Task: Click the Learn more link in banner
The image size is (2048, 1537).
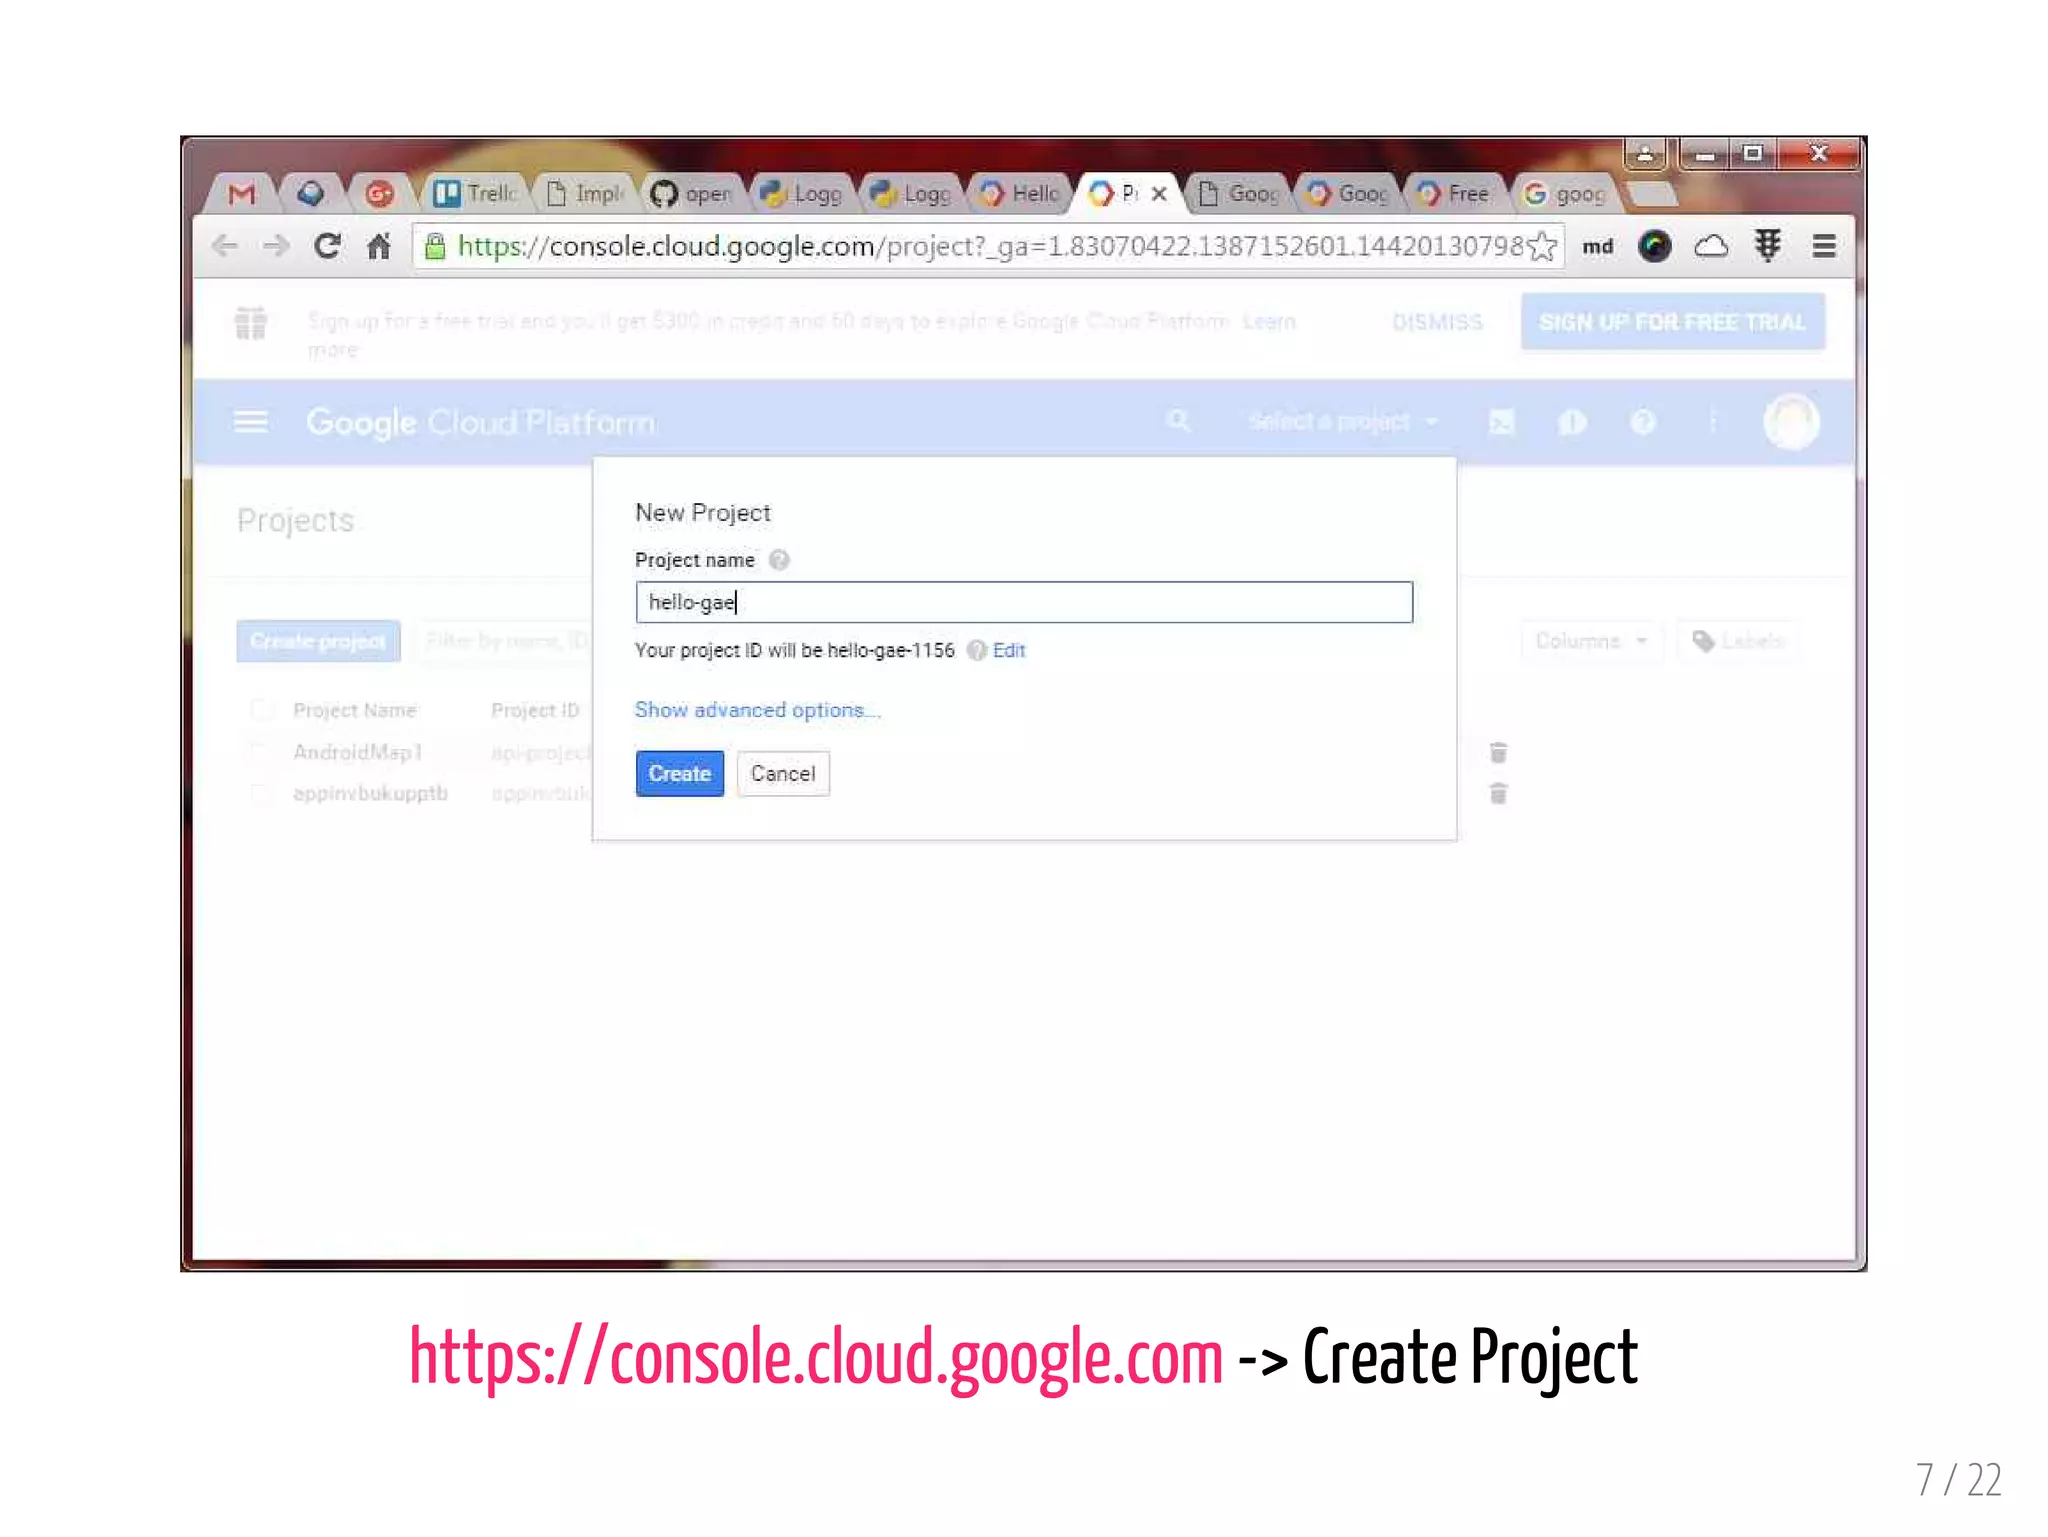Action: coord(1268,322)
